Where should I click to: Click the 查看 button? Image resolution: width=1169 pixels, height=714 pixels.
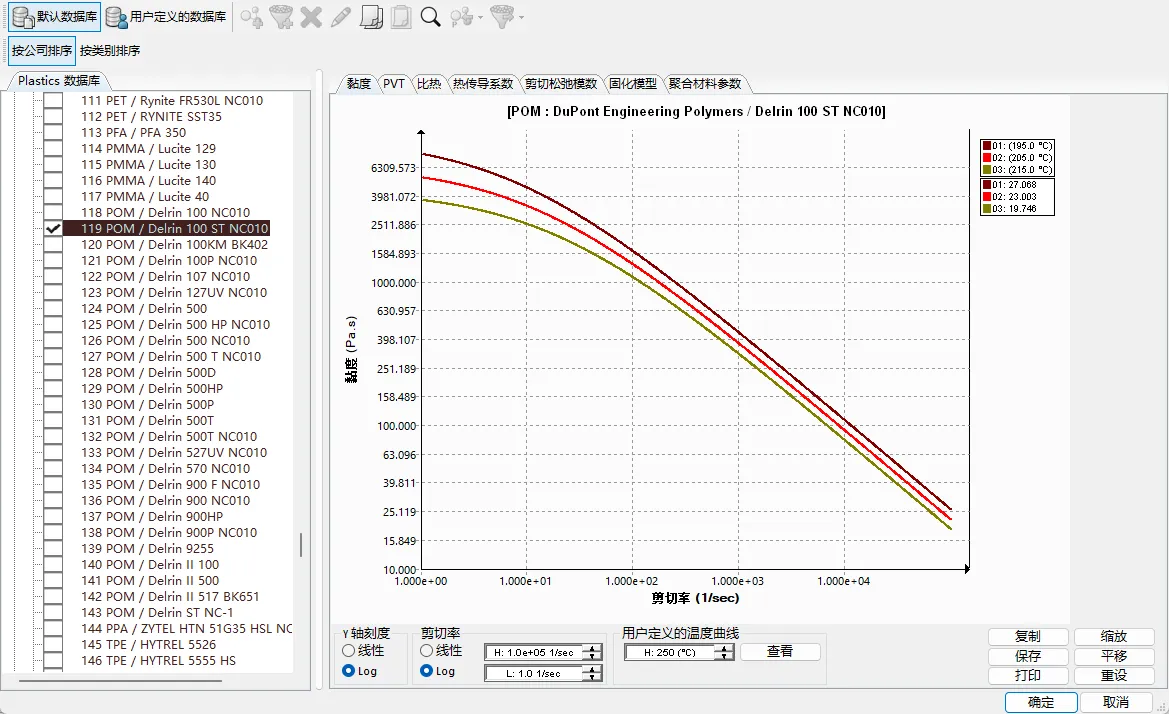click(x=780, y=651)
